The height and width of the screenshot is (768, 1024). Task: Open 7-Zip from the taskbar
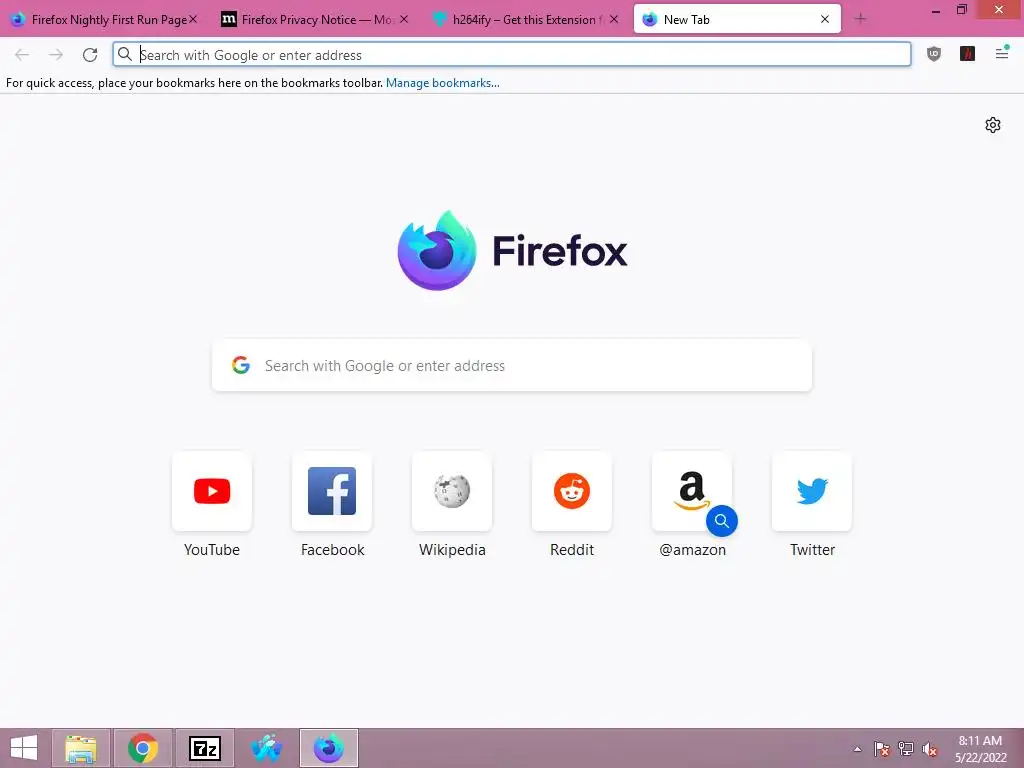[x=204, y=748]
